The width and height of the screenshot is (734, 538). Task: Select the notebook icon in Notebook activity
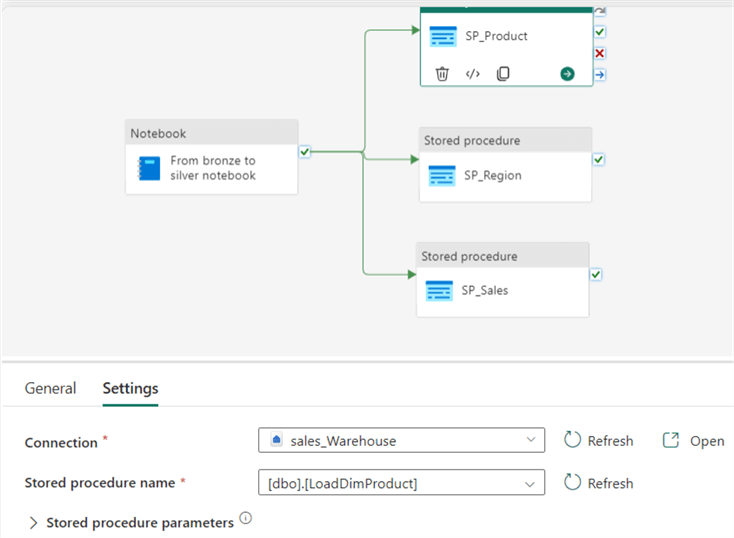point(149,168)
